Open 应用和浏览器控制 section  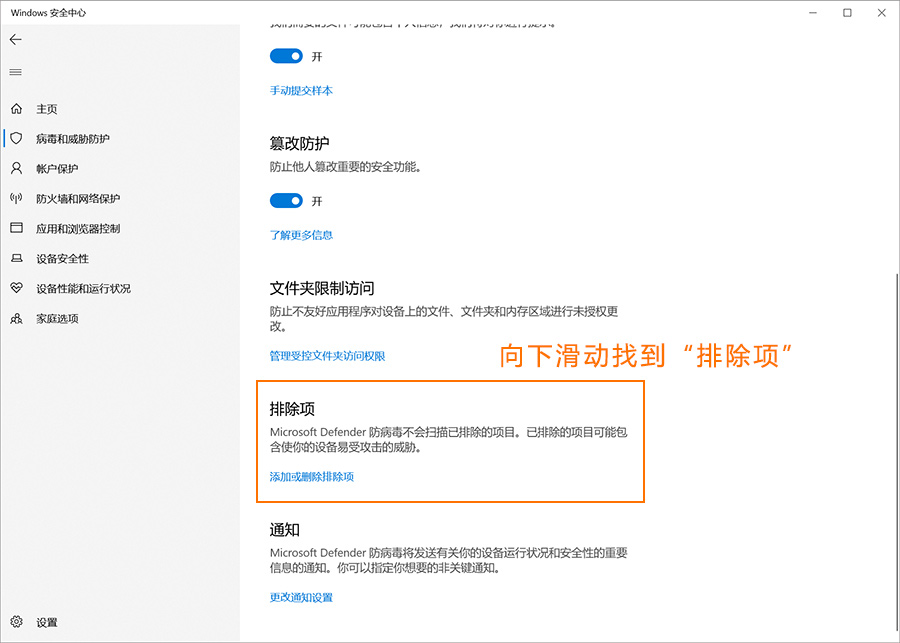(x=78, y=228)
